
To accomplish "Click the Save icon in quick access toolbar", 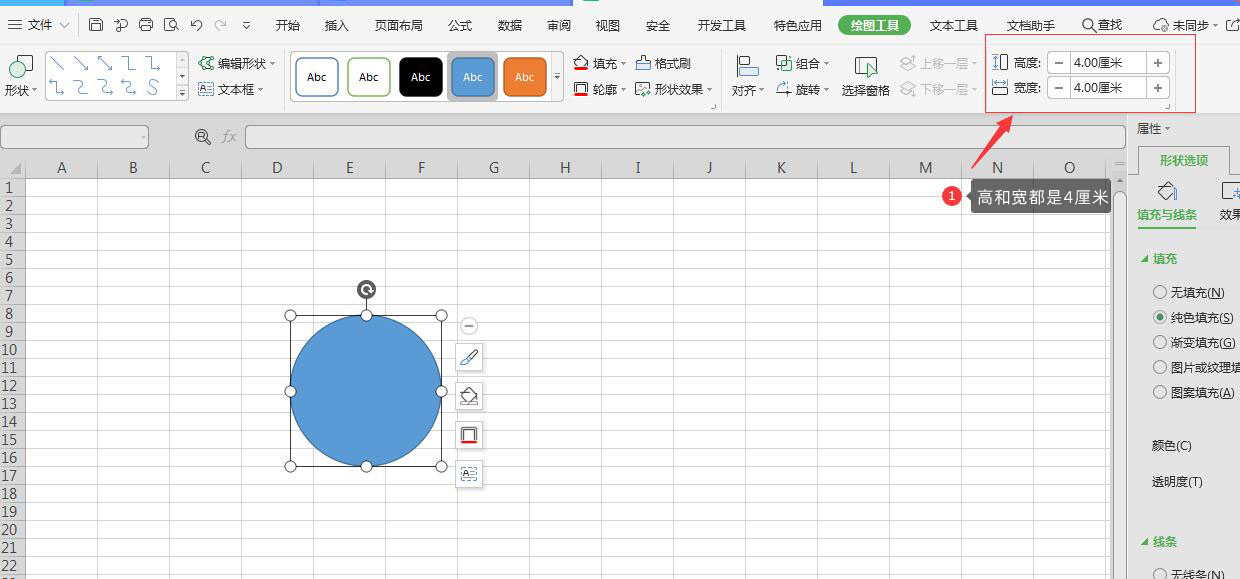I will pyautogui.click(x=96, y=25).
